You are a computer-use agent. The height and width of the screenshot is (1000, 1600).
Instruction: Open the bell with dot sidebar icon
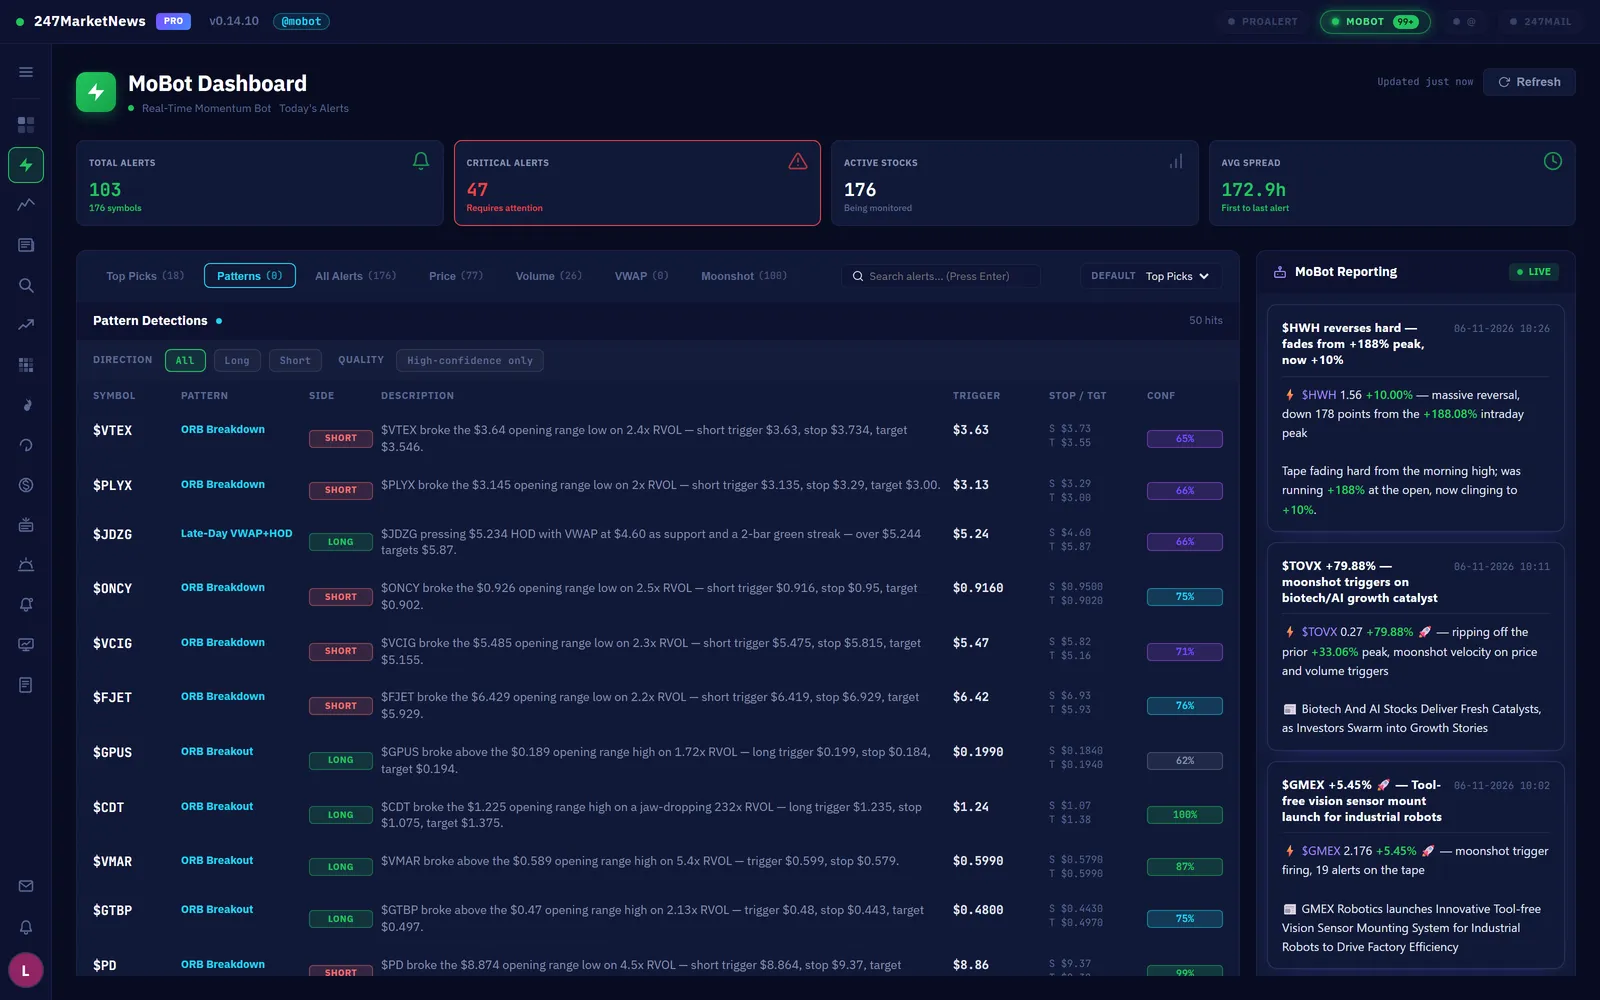(x=26, y=605)
